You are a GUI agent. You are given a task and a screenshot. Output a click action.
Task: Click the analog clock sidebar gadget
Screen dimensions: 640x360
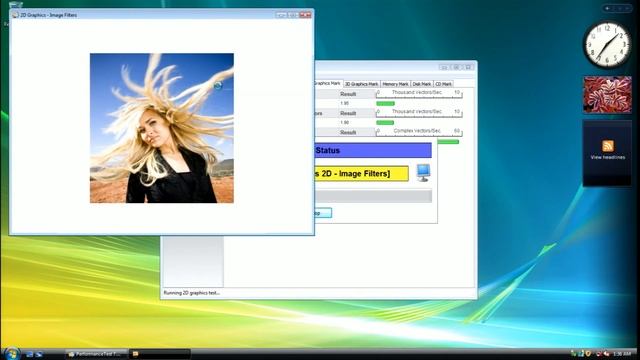607,45
